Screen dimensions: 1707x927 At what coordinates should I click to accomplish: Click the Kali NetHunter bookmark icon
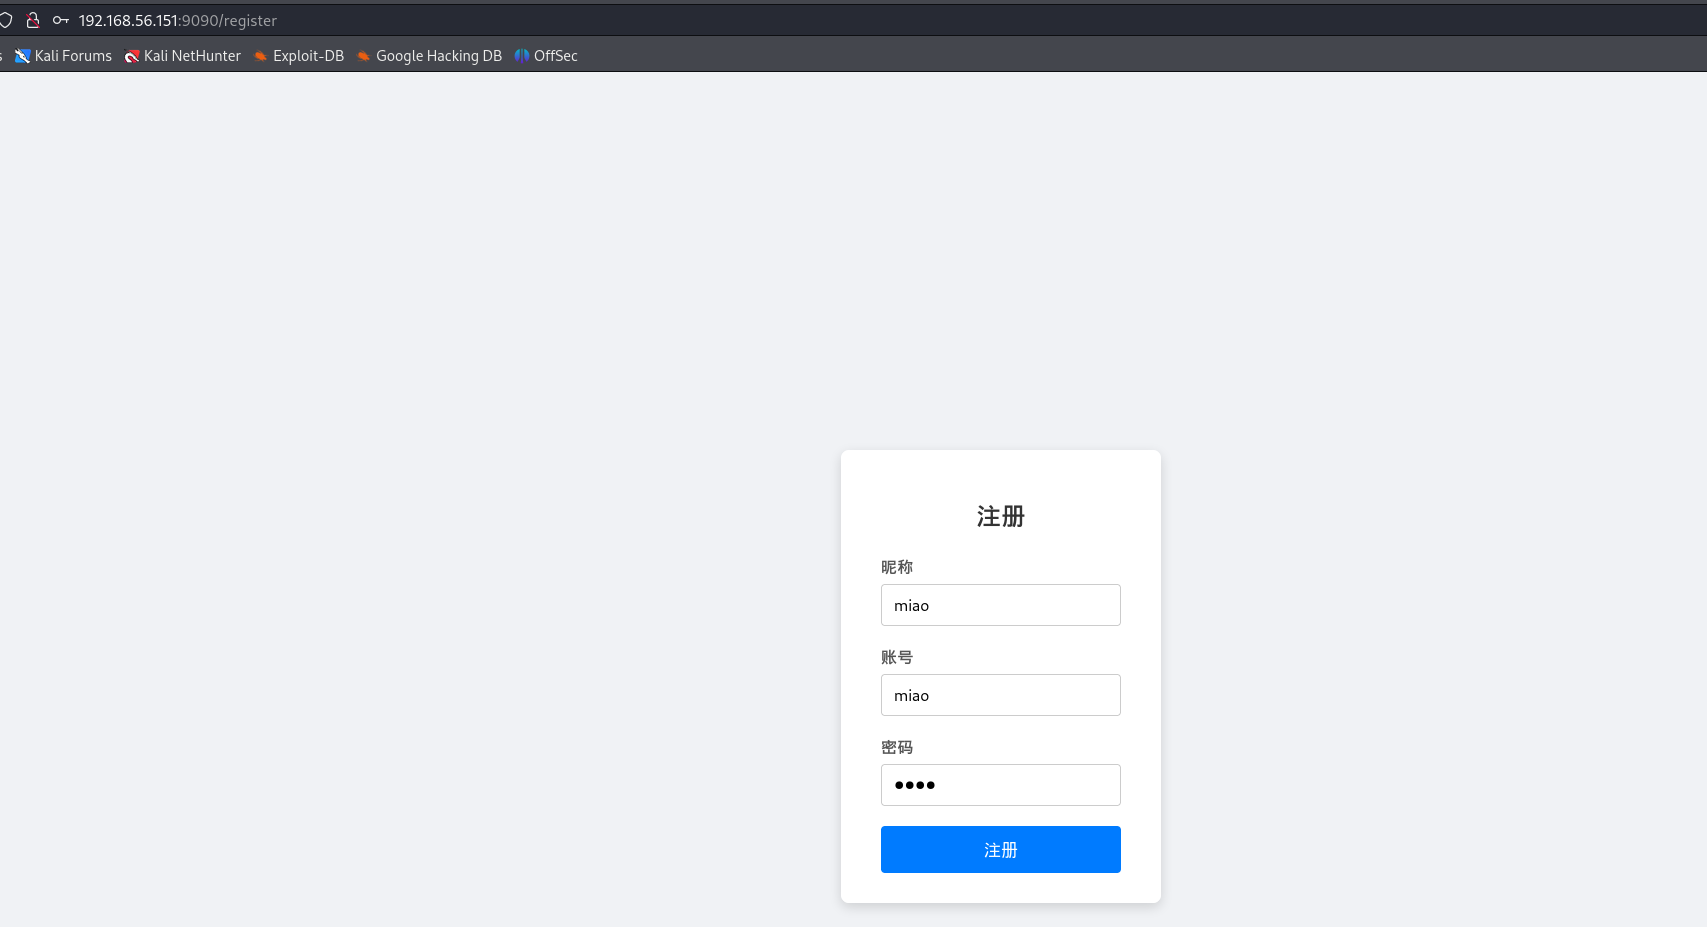click(x=131, y=56)
